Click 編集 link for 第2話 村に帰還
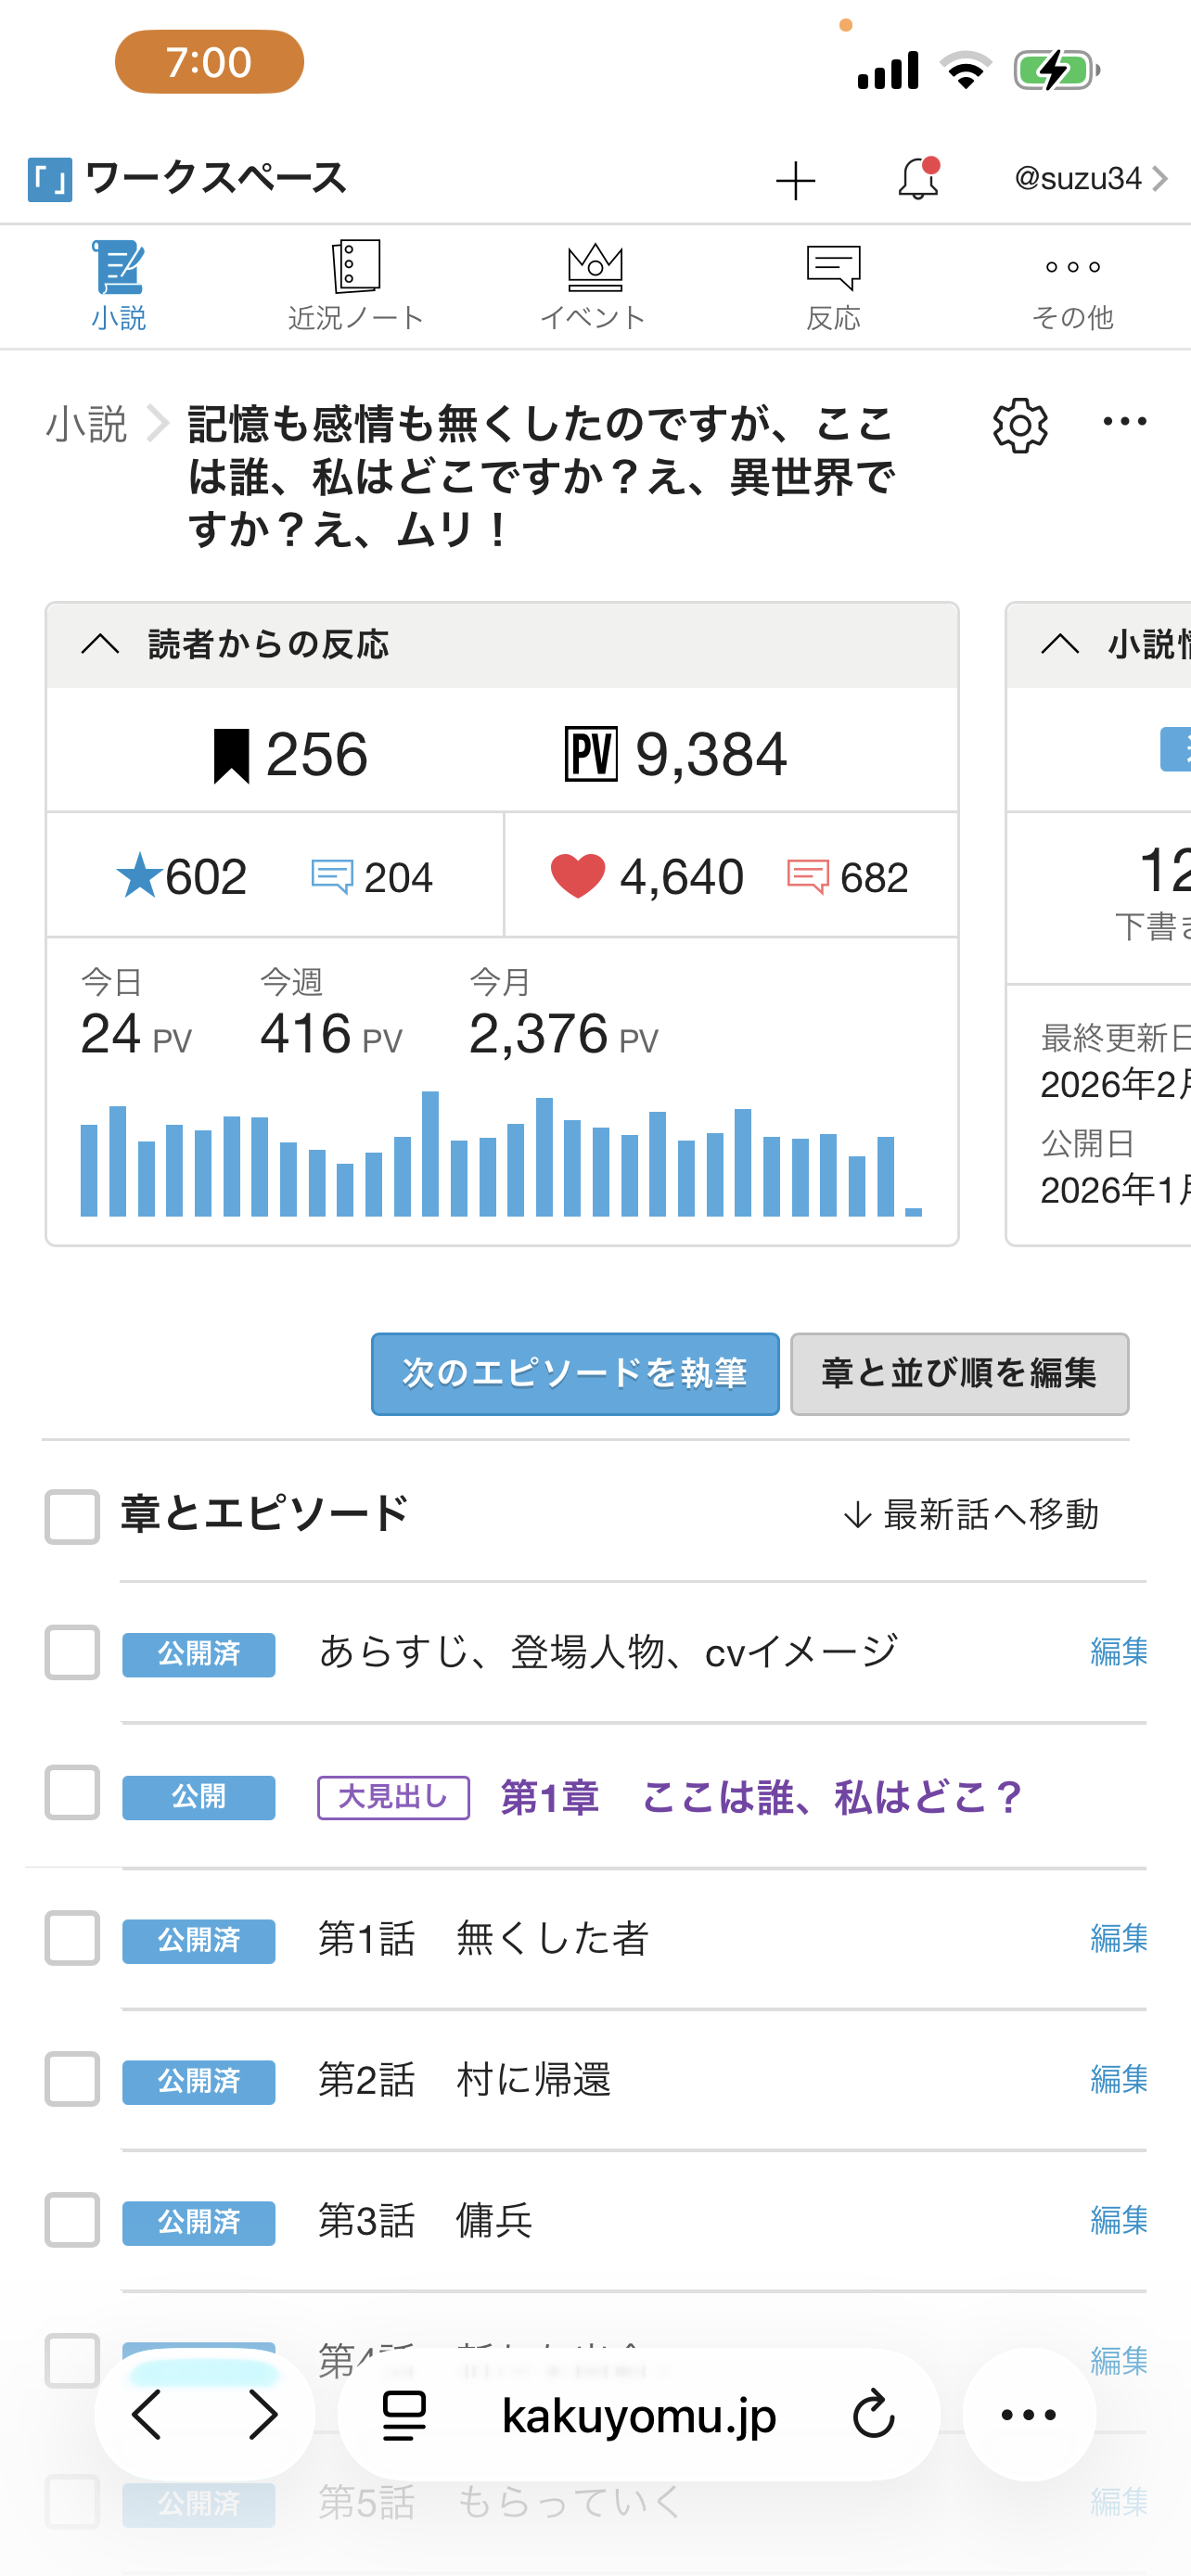Image resolution: width=1191 pixels, height=2576 pixels. coord(1118,2079)
